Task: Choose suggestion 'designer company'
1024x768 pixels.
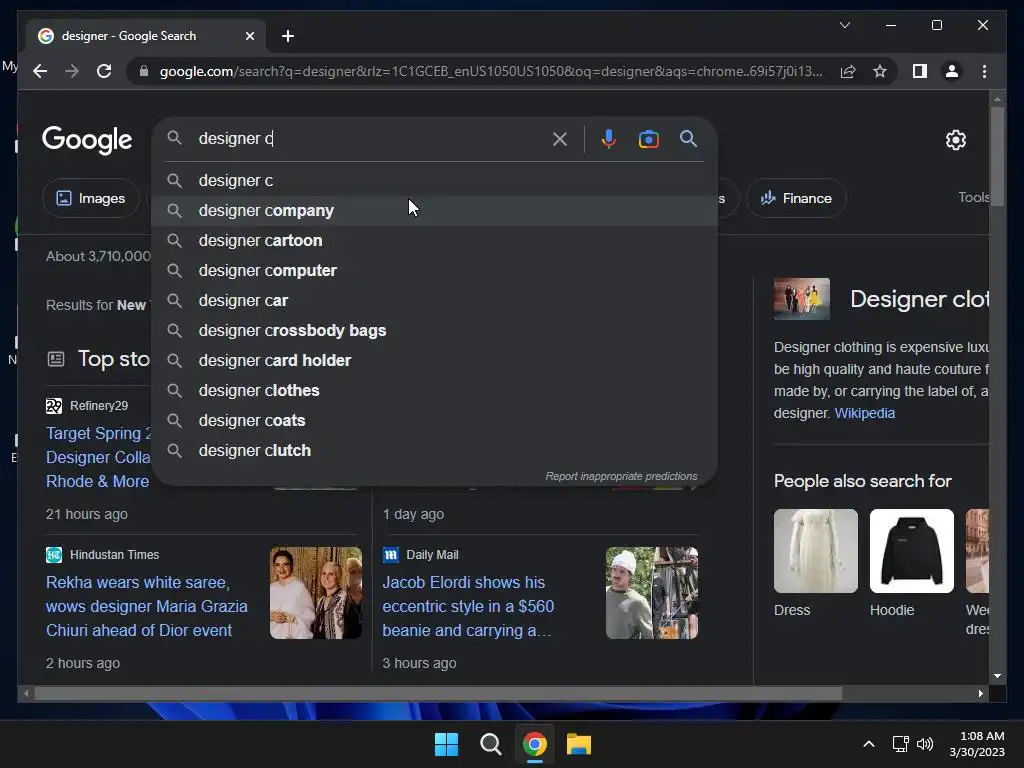Action: (x=434, y=210)
